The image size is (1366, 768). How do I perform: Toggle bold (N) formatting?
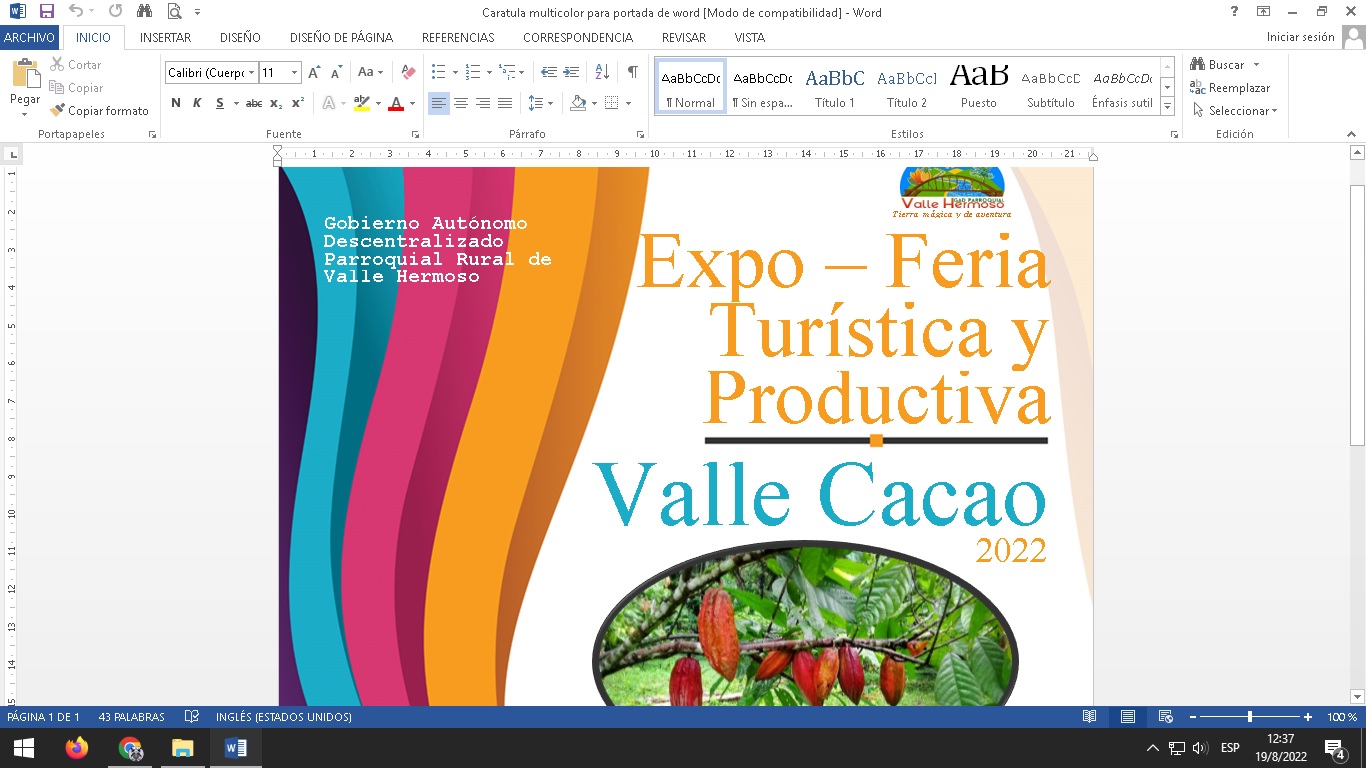pos(176,103)
